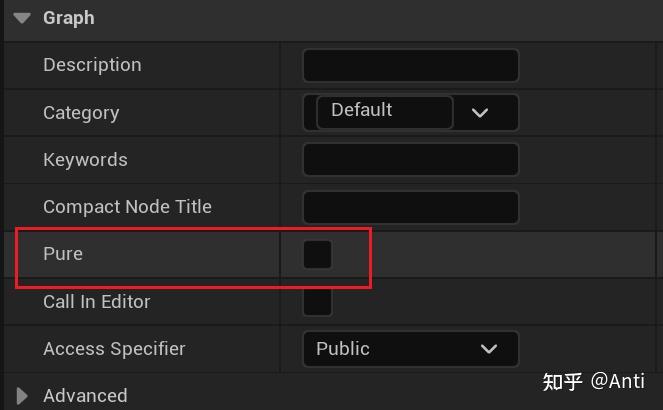Viewport: 663px width, 410px height.
Task: Click the Pure property label
Action: (63, 254)
